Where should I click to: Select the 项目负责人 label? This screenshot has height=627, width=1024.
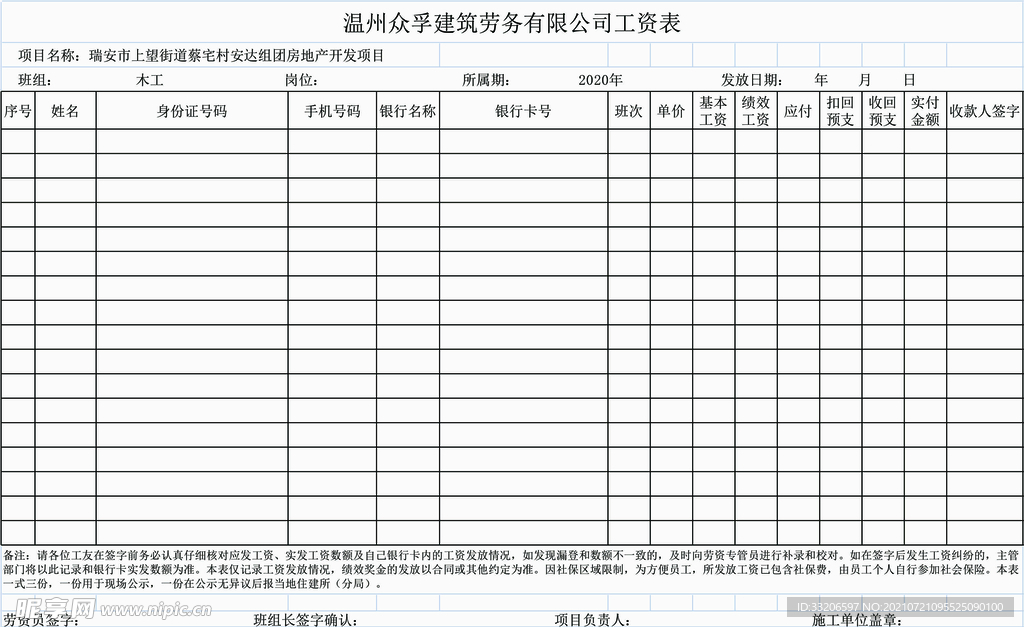pos(592,619)
